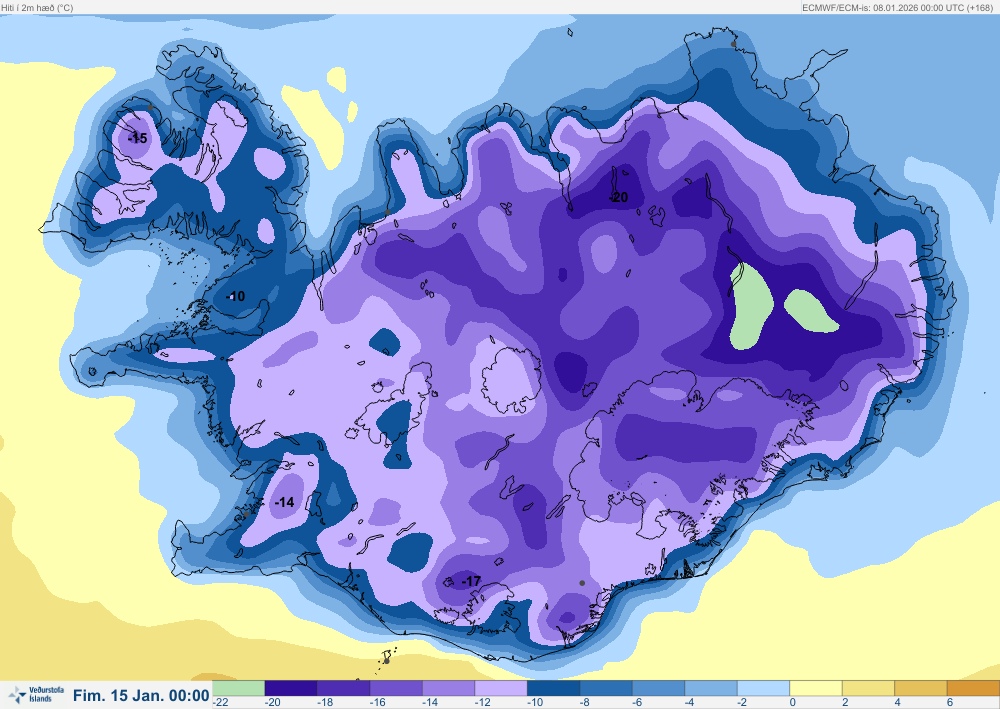Click the station dot on the Vestmannaeyjar islands
Screen dimensions: 1000x709
(x=386, y=661)
